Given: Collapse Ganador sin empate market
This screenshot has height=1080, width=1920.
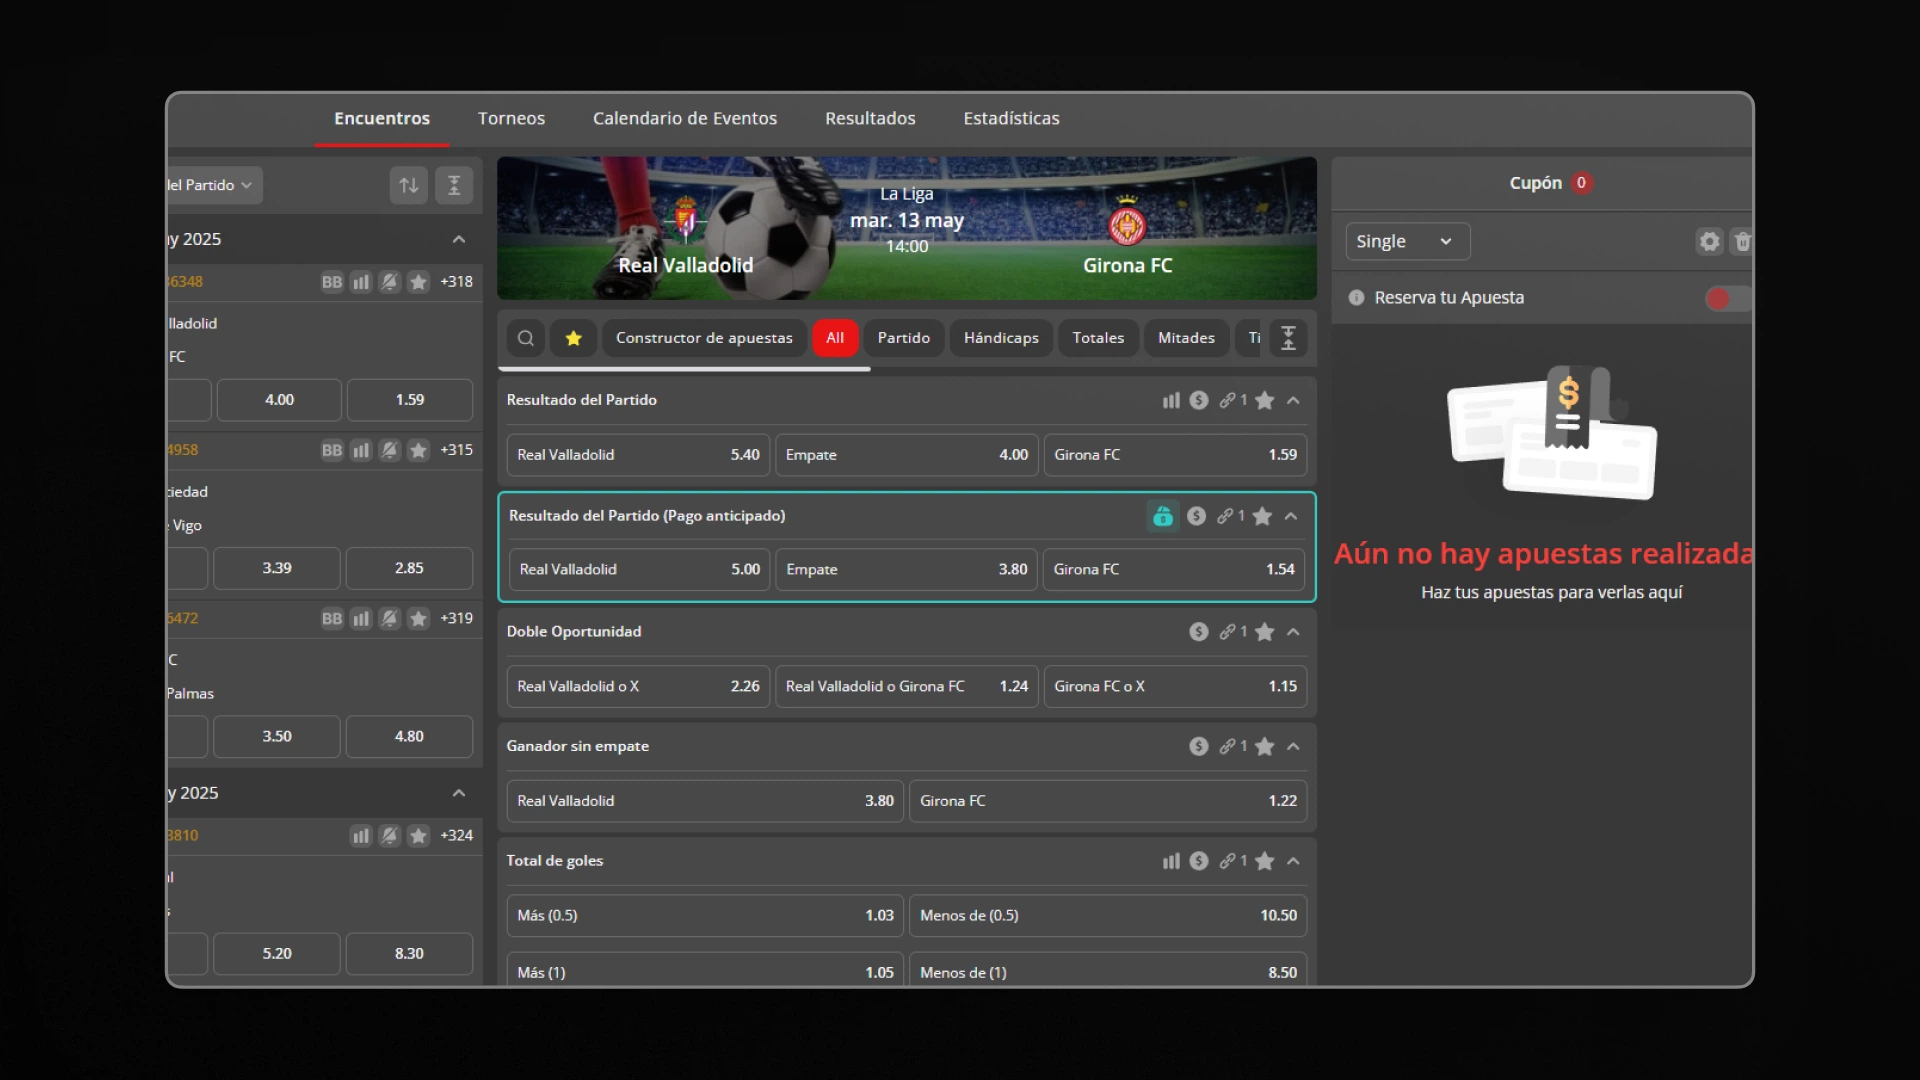Looking at the screenshot, I should click(1293, 747).
